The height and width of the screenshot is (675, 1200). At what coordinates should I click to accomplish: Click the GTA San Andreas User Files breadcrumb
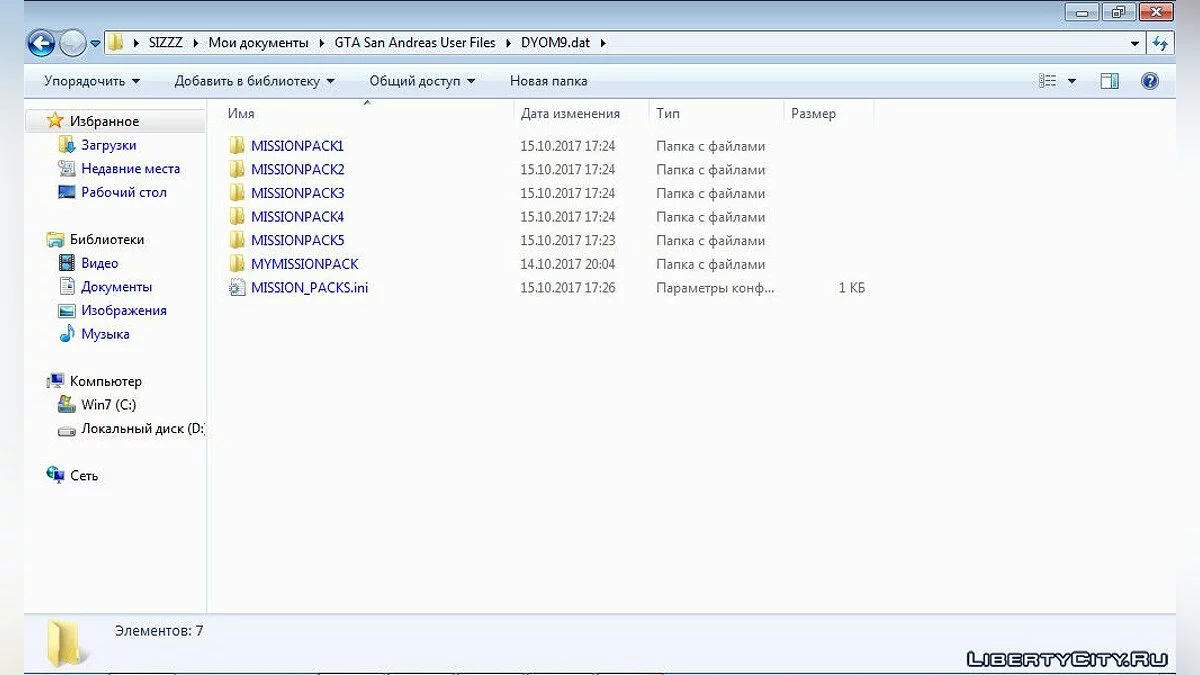pos(415,43)
